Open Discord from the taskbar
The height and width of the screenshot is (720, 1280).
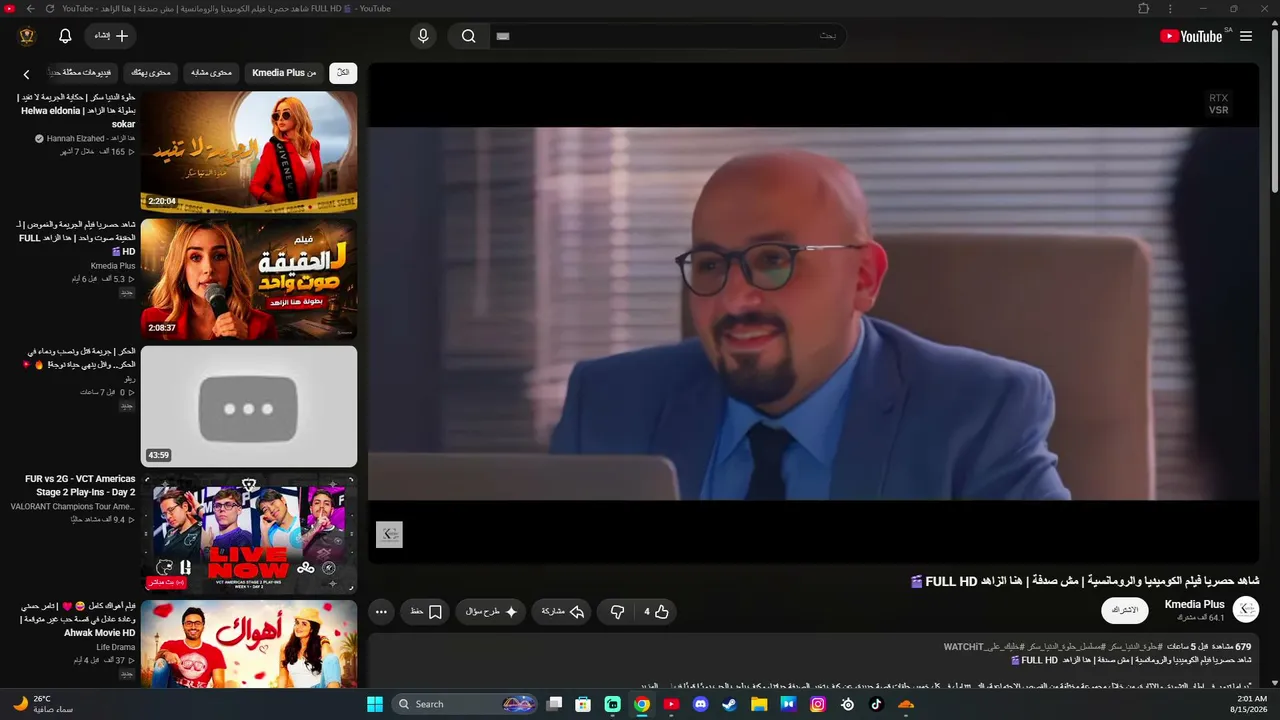(x=700, y=704)
